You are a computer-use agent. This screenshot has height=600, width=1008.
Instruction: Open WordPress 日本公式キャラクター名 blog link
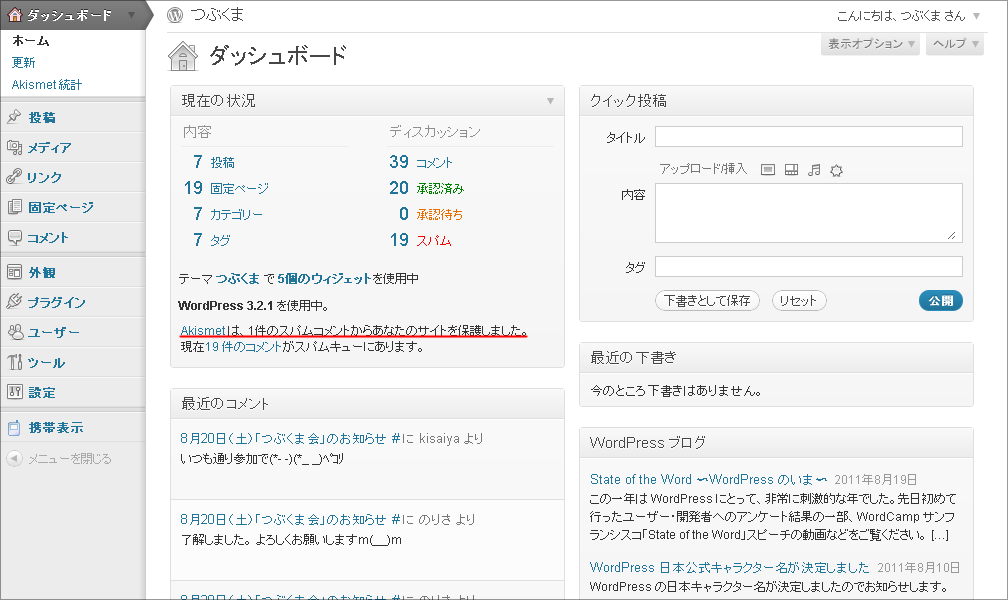click(x=730, y=567)
